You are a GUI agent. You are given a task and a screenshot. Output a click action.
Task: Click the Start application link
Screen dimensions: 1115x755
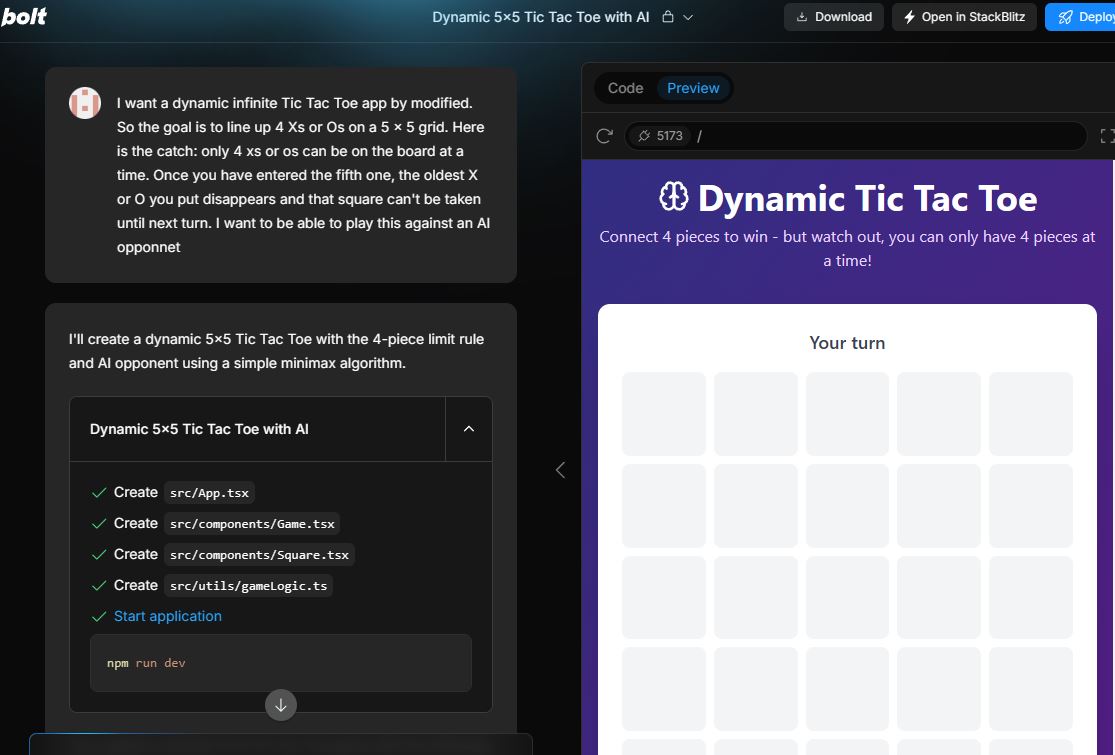pyautogui.click(x=168, y=616)
